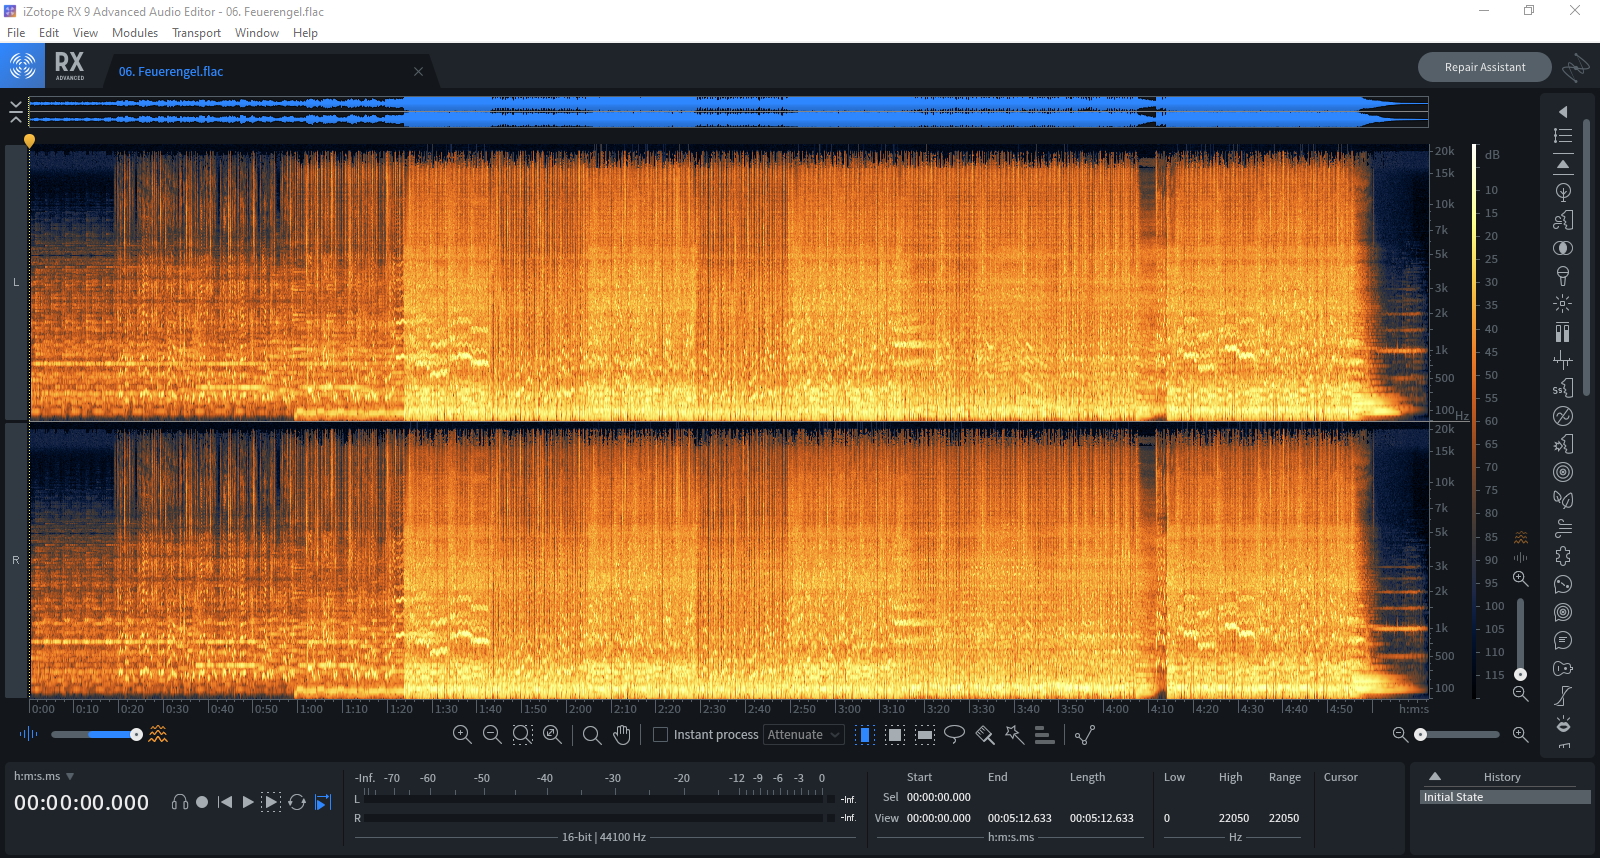
Task: Choose the Brush selection tool
Action: (x=985, y=735)
